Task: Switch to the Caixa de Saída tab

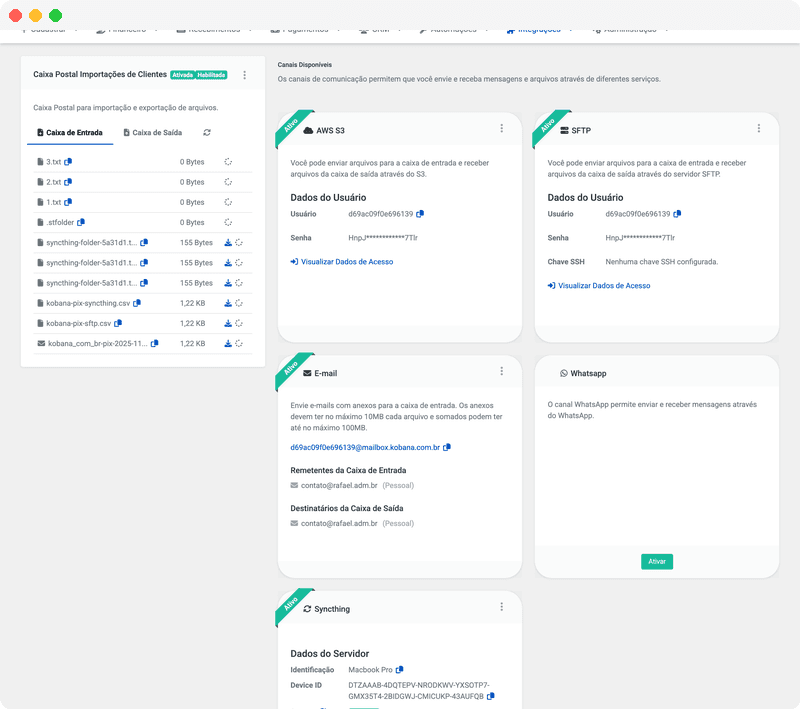Action: tap(156, 131)
